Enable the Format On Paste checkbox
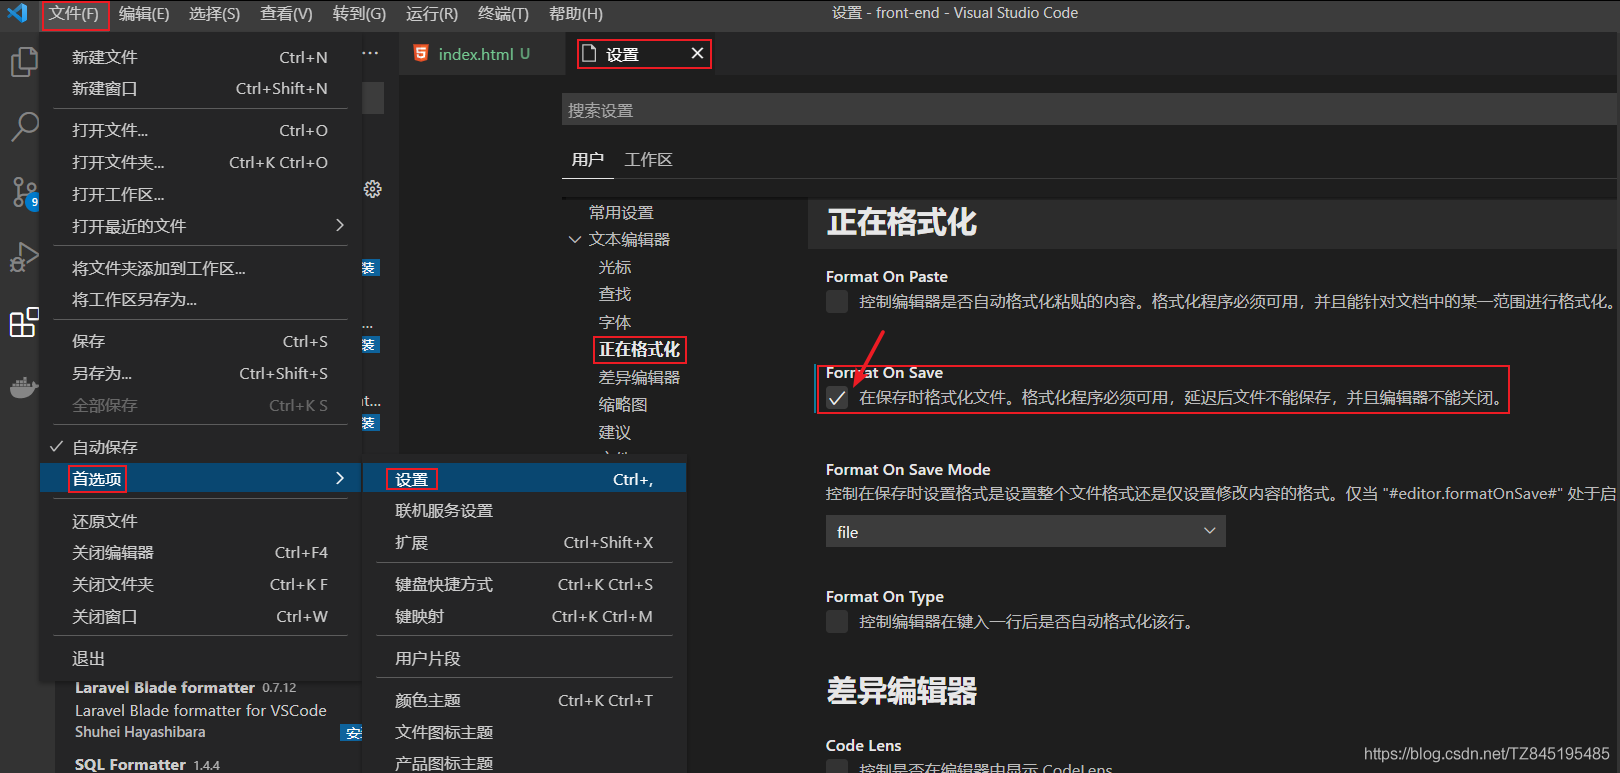 pyautogui.click(x=837, y=302)
